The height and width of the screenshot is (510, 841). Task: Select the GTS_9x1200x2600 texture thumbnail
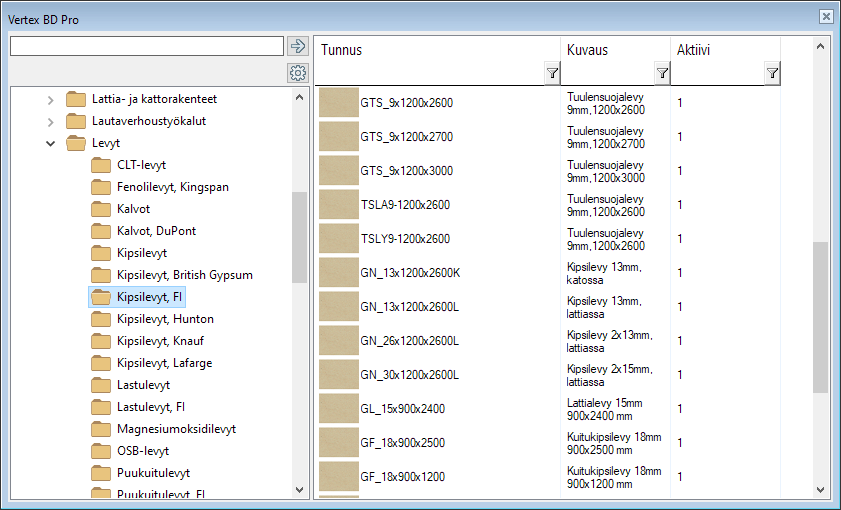tap(338, 103)
